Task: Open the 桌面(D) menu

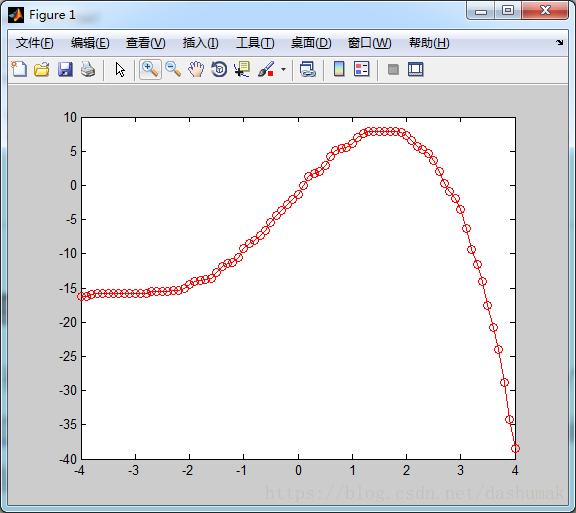Action: pyautogui.click(x=311, y=43)
